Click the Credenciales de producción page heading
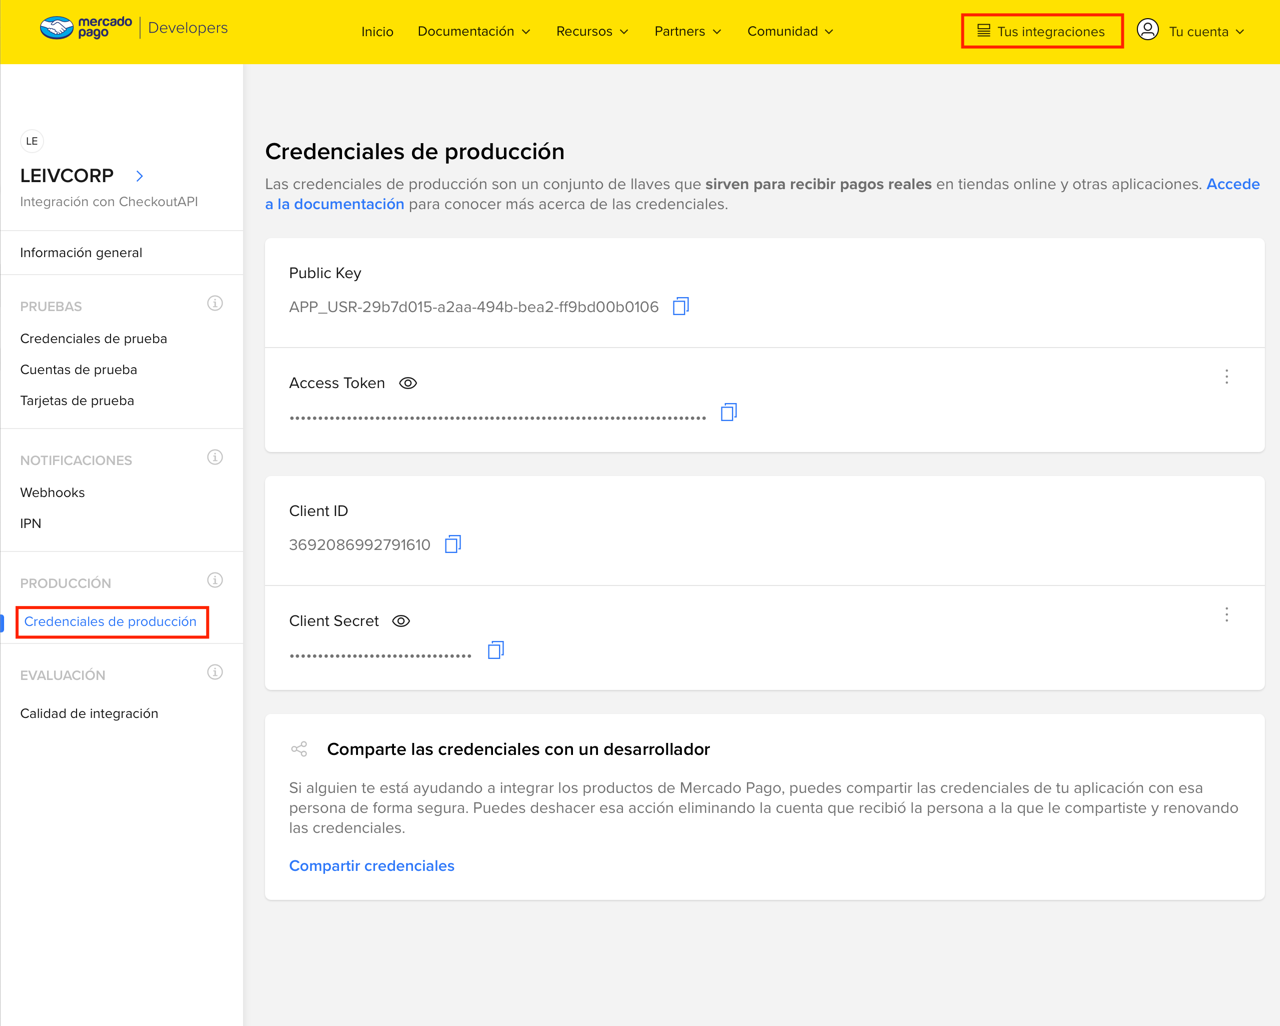1280x1026 pixels. pos(415,151)
